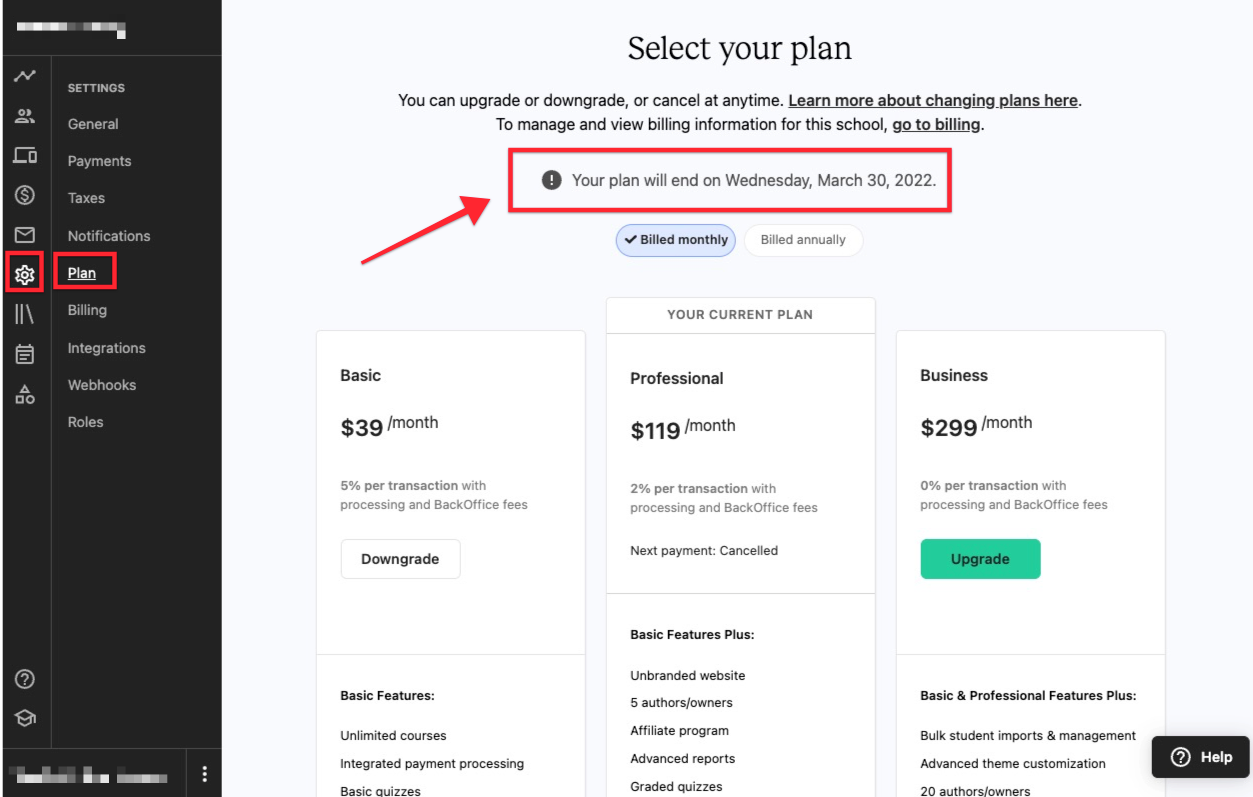
Task: Open the Site devices icon
Action: [25, 155]
